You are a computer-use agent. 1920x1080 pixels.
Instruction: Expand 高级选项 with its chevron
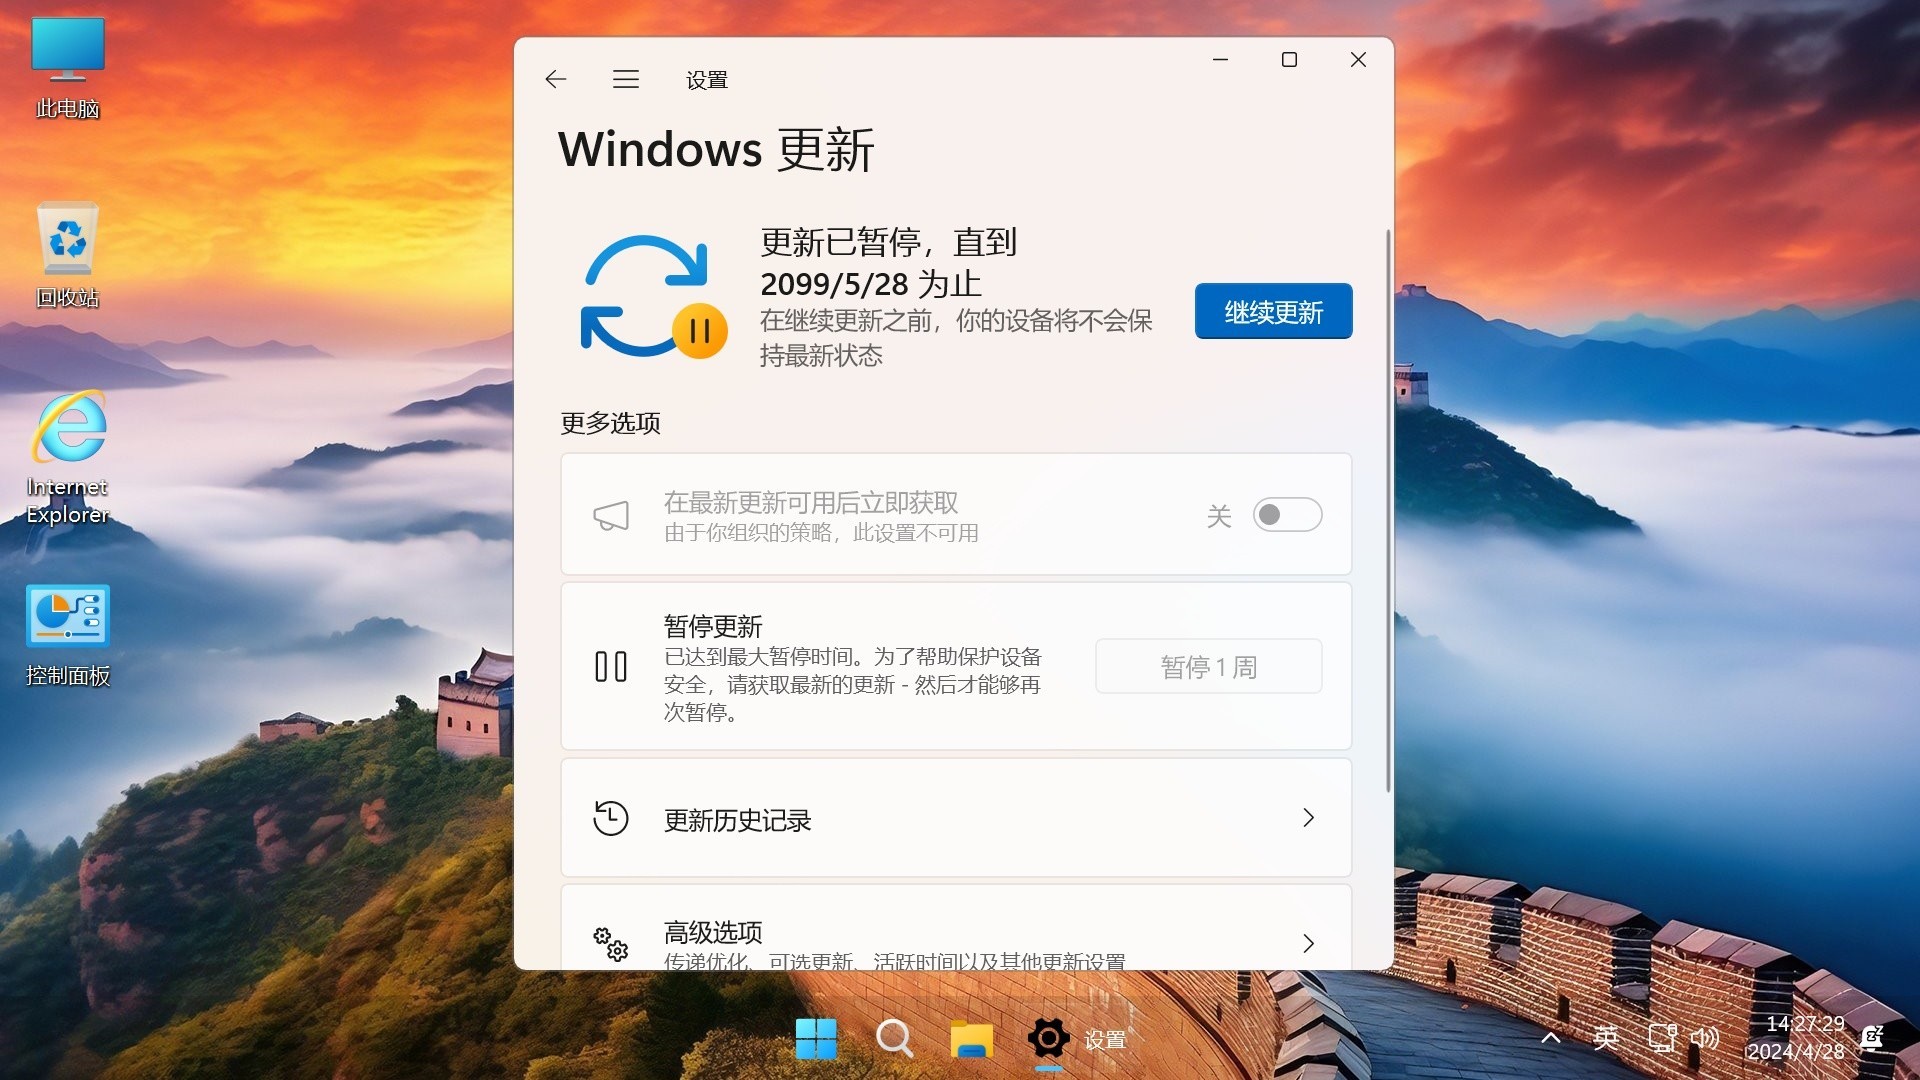pos(1308,943)
